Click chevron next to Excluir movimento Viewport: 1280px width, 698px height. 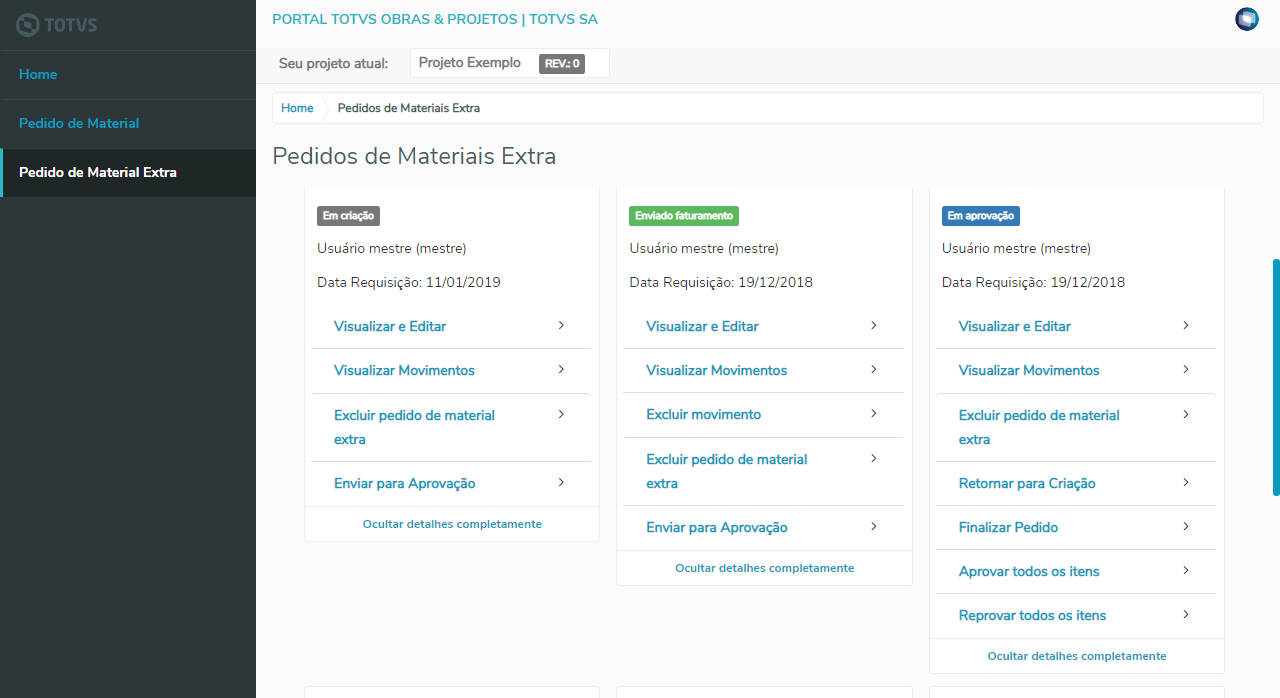coord(873,414)
